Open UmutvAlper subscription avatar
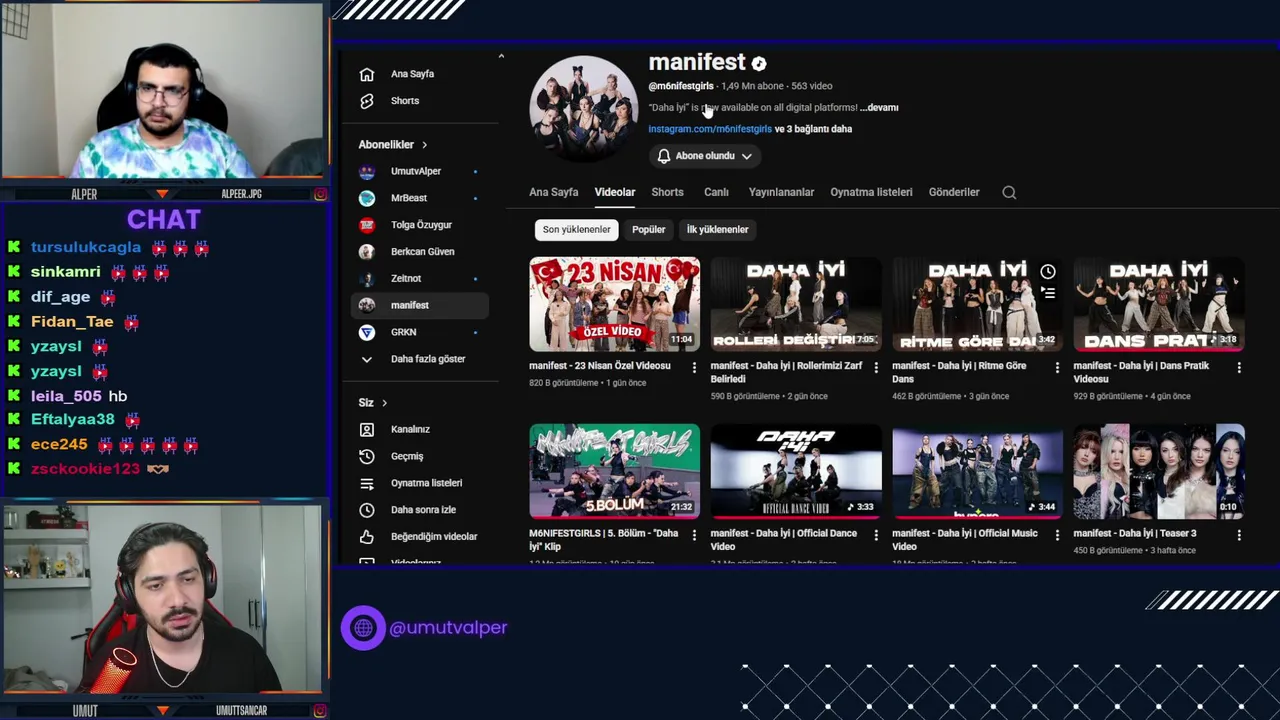 [x=367, y=171]
